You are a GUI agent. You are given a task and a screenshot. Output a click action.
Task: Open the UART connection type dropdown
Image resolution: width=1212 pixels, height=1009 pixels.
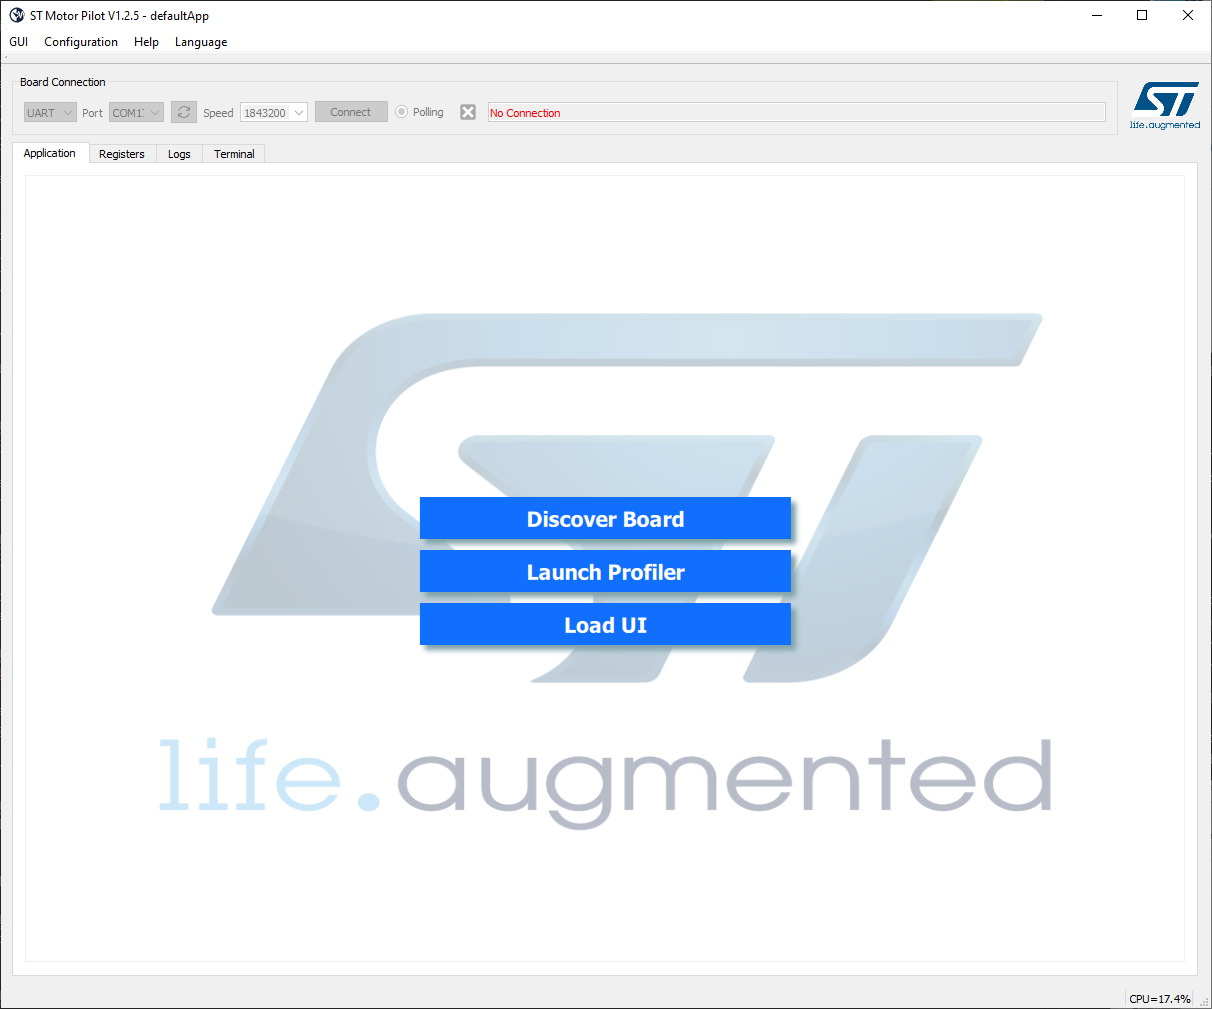[50, 112]
